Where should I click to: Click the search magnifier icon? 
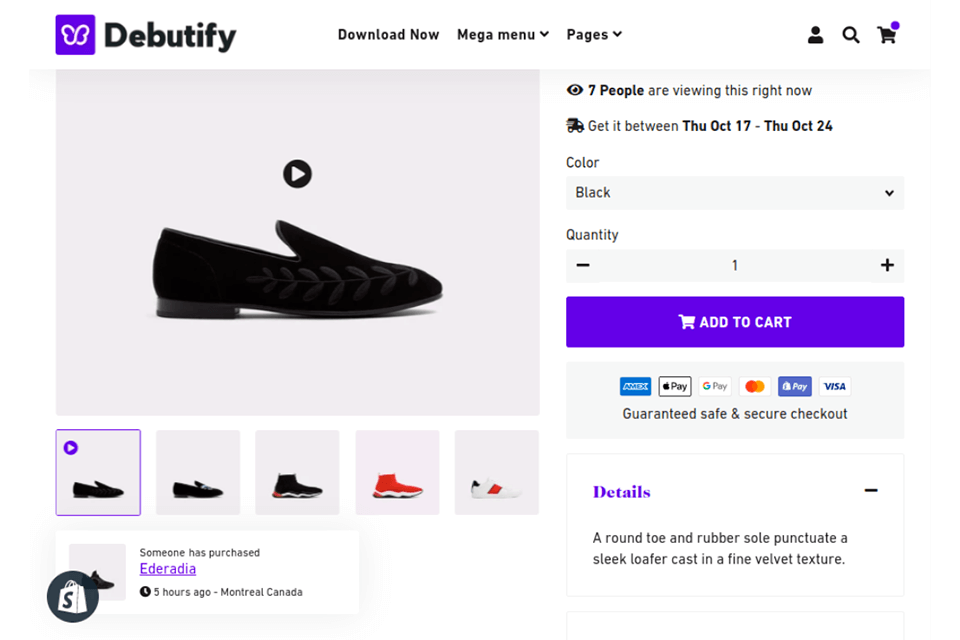coord(851,34)
